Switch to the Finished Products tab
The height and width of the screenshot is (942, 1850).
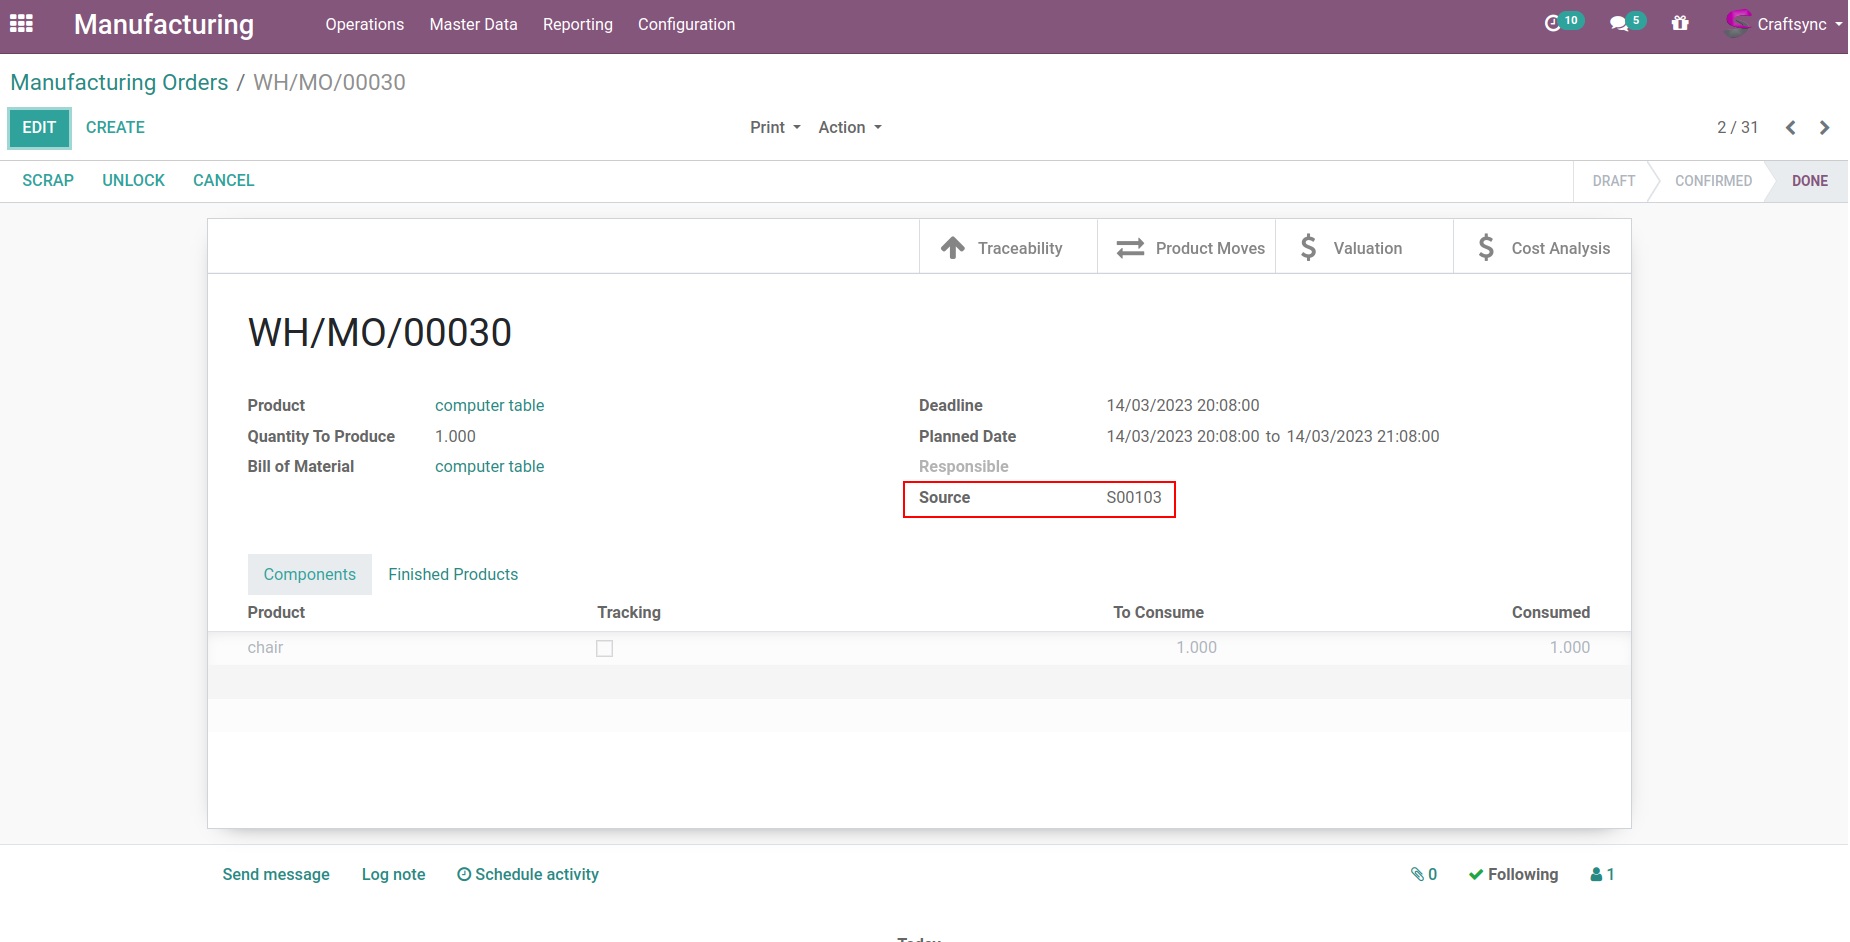coord(453,574)
